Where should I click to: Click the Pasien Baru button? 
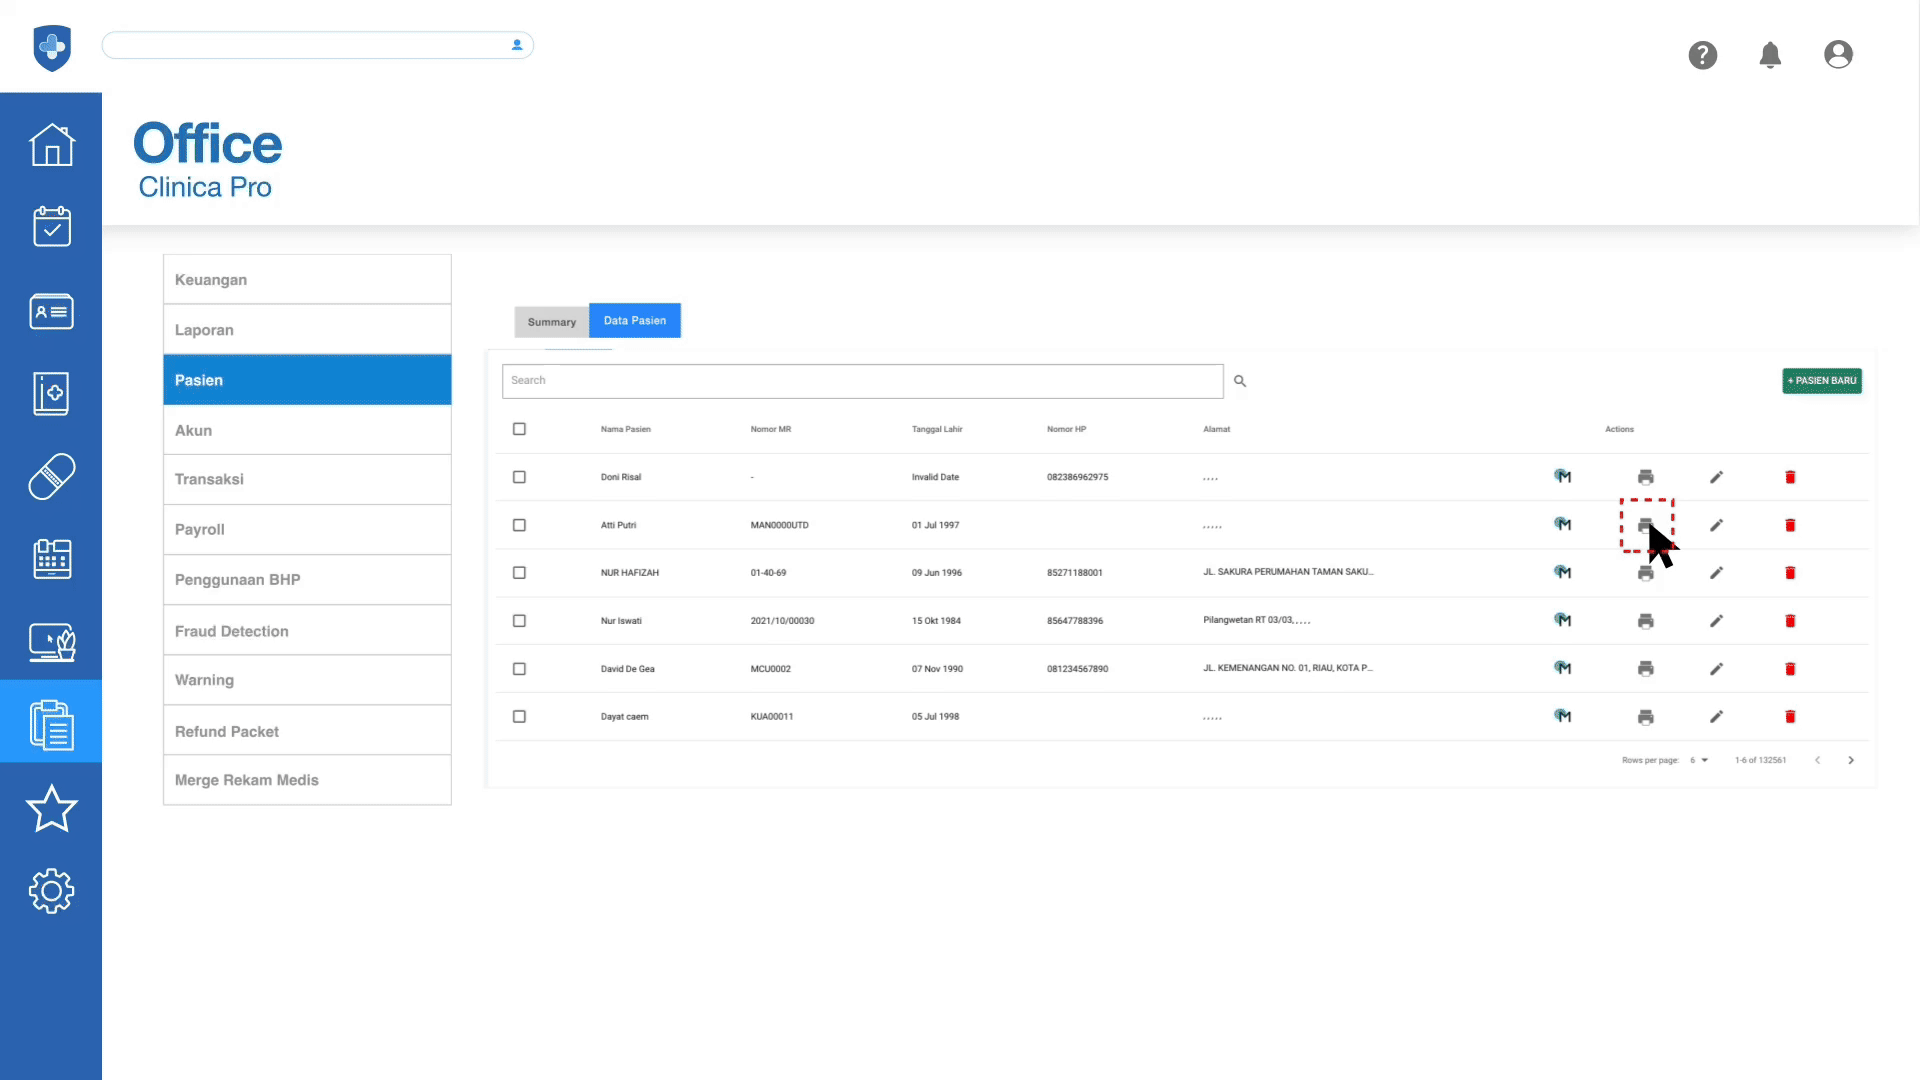tap(1821, 381)
